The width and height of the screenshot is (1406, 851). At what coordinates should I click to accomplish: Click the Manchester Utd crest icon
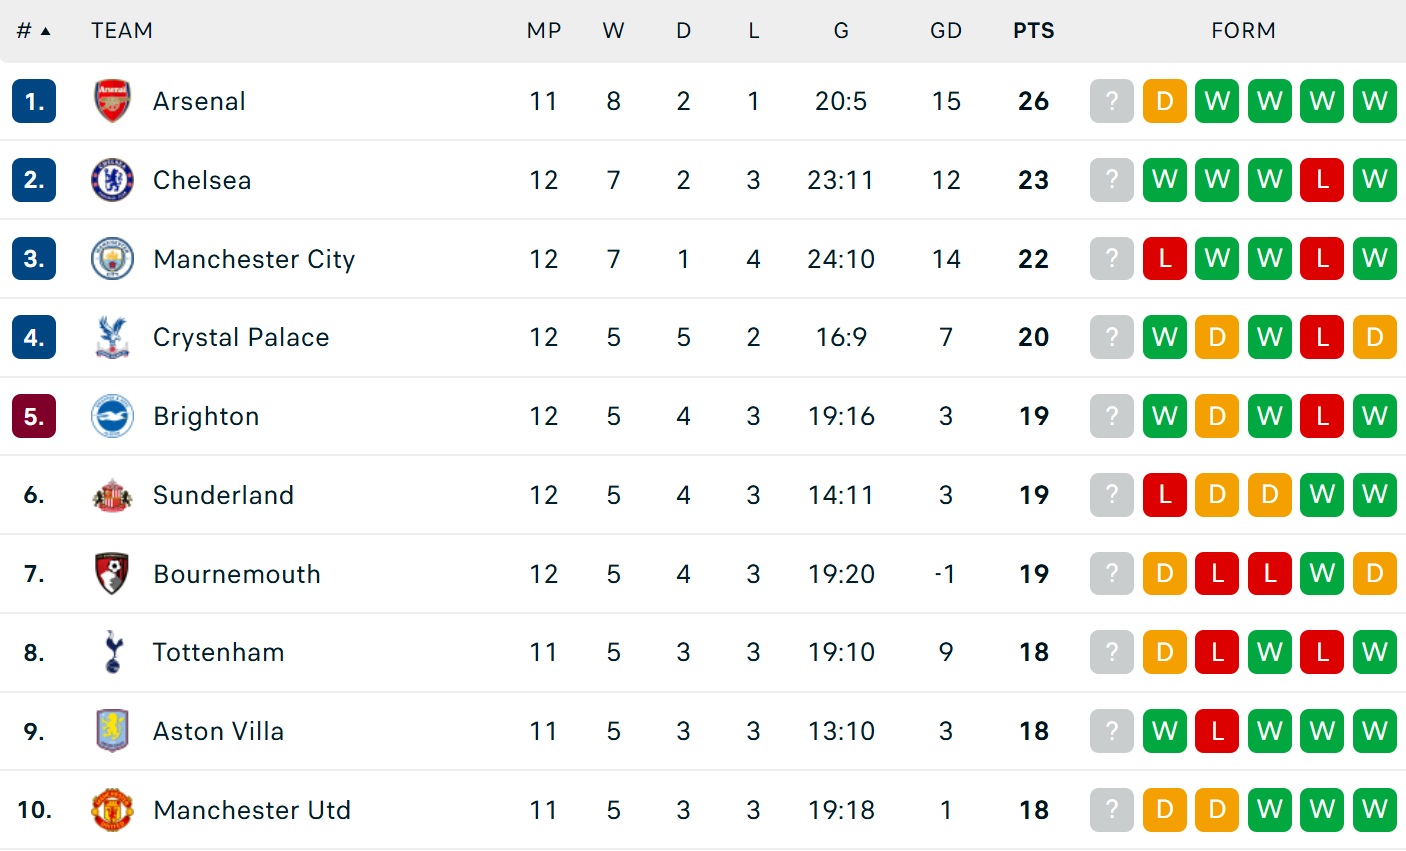112,810
